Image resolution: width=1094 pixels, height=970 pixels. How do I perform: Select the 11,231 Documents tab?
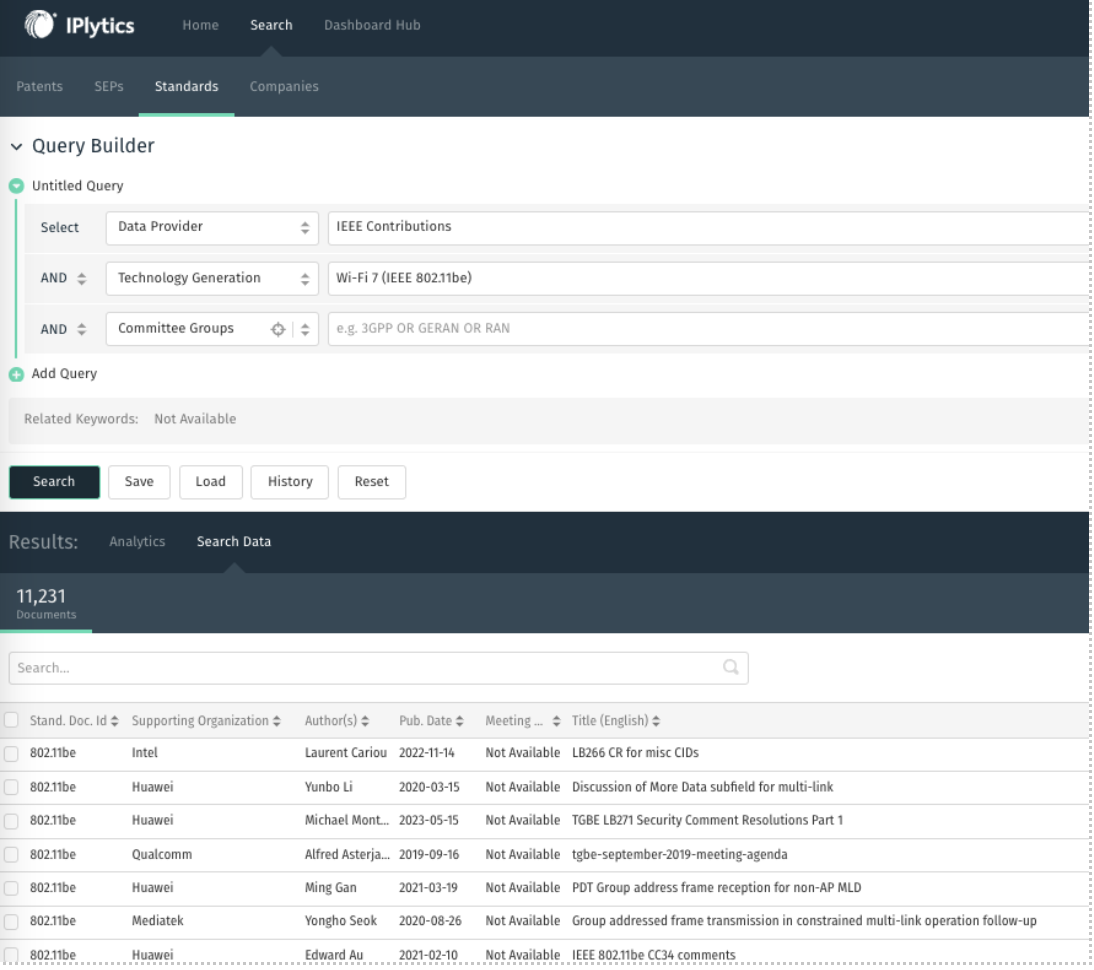(x=46, y=604)
